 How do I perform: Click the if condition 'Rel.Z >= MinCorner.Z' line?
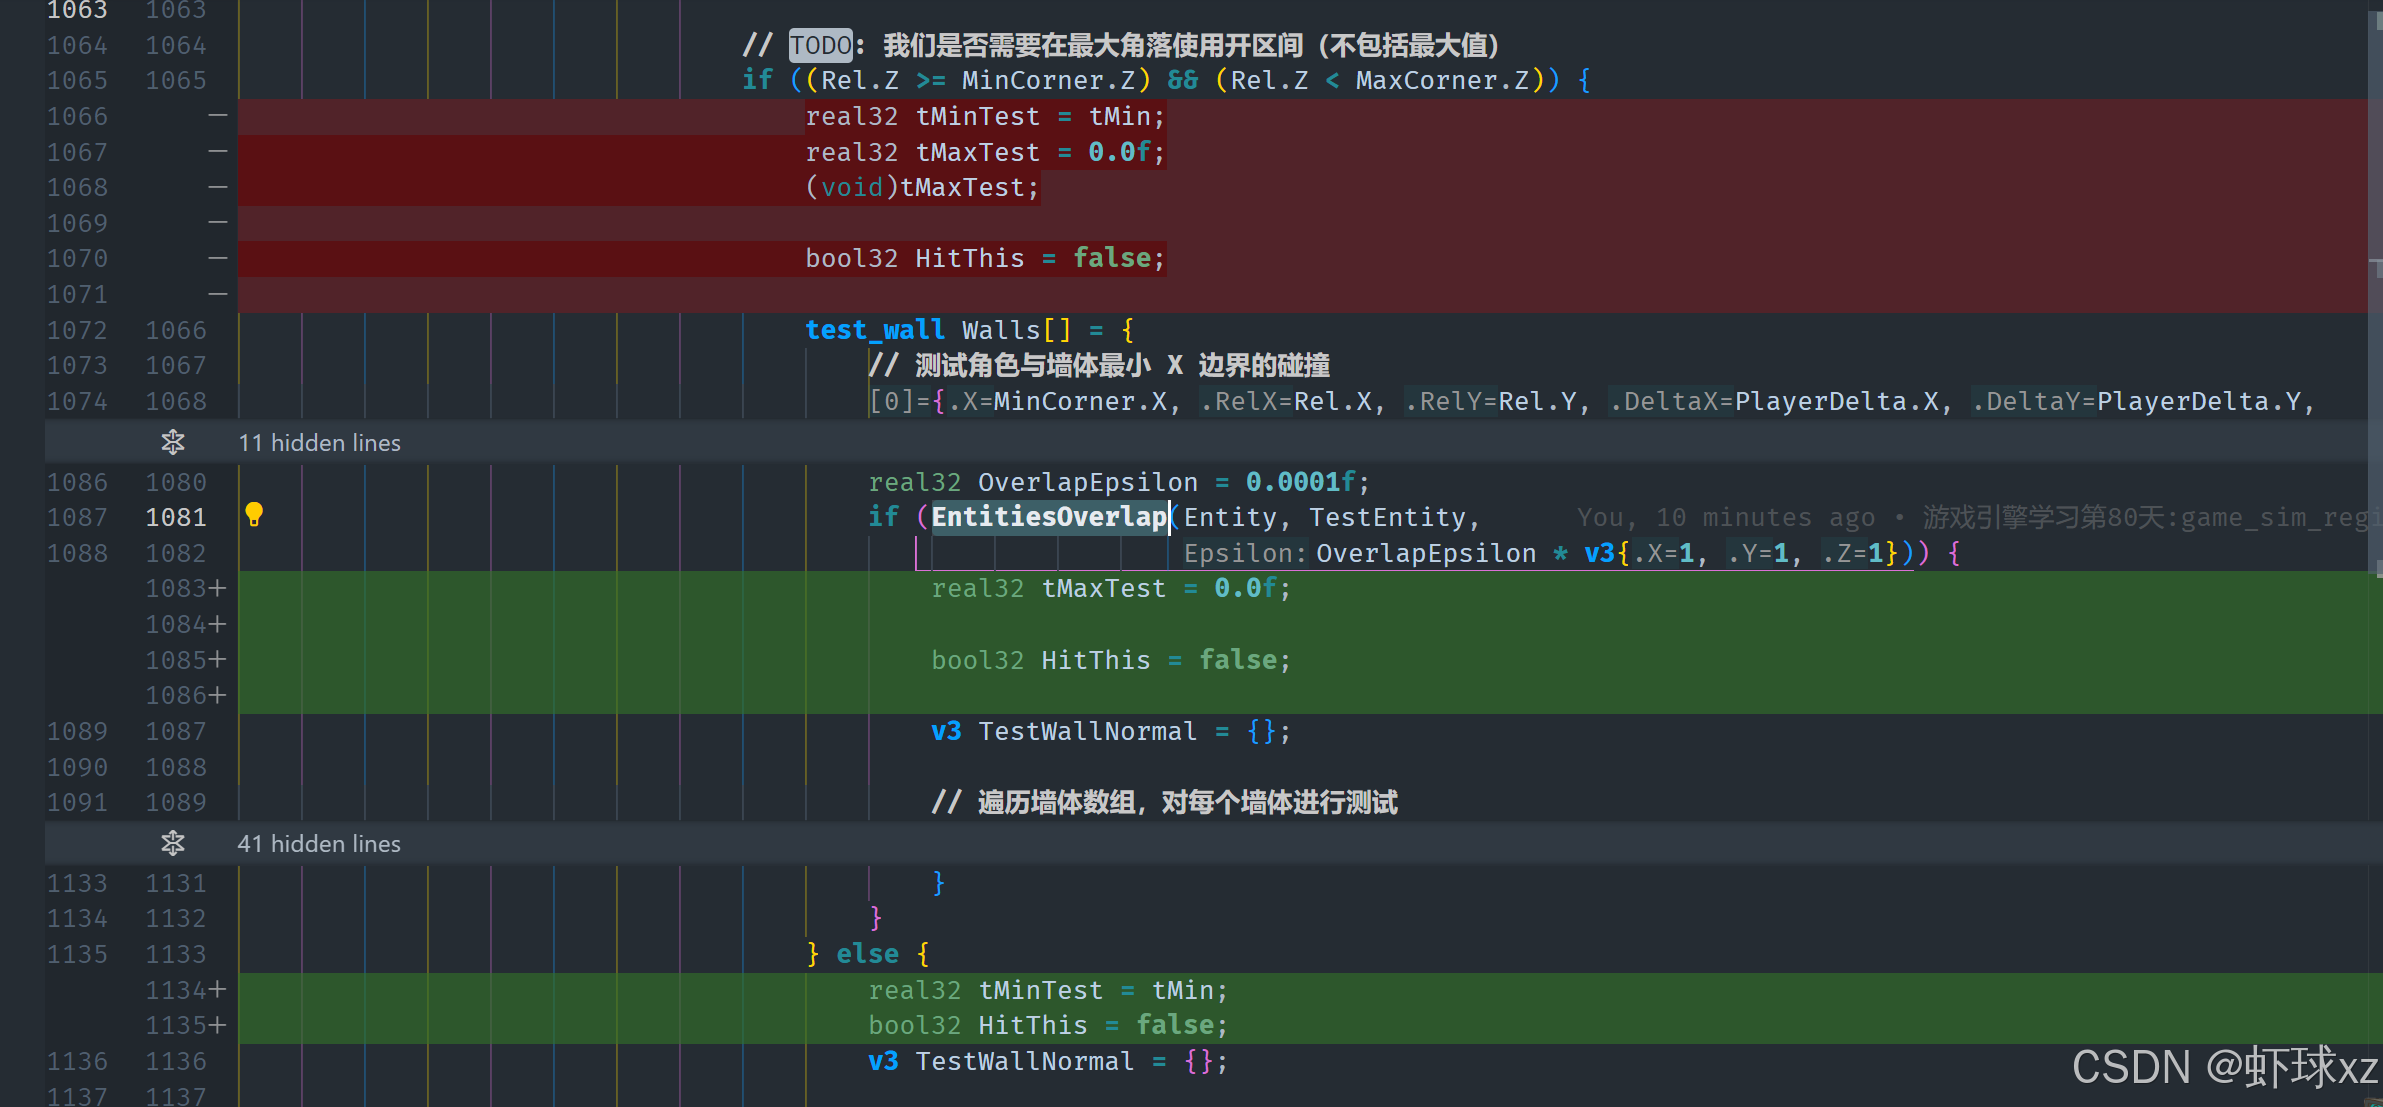pyautogui.click(x=1166, y=80)
